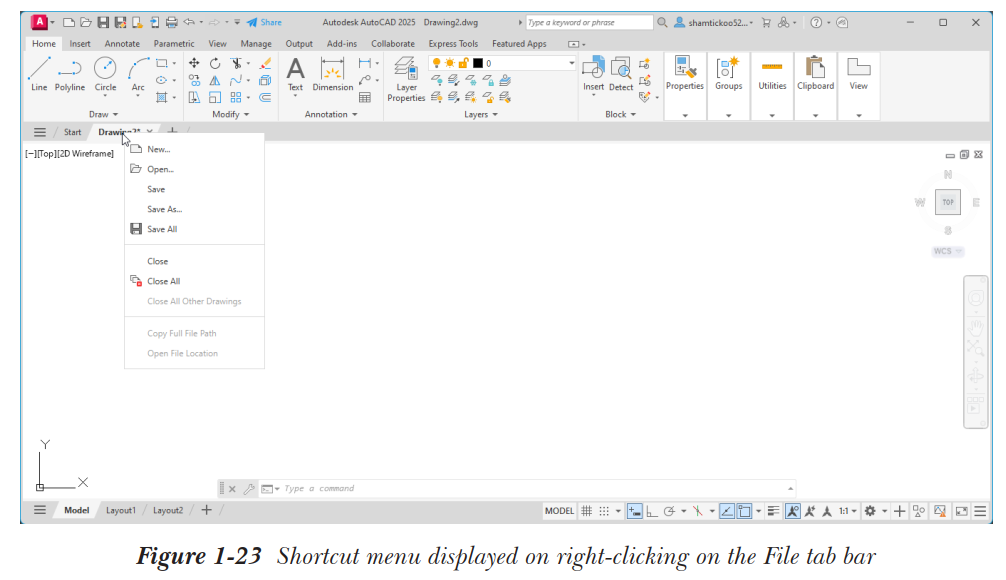Expand the Draw panel dropdown
Screen dimensions: 1006x580
[104, 114]
